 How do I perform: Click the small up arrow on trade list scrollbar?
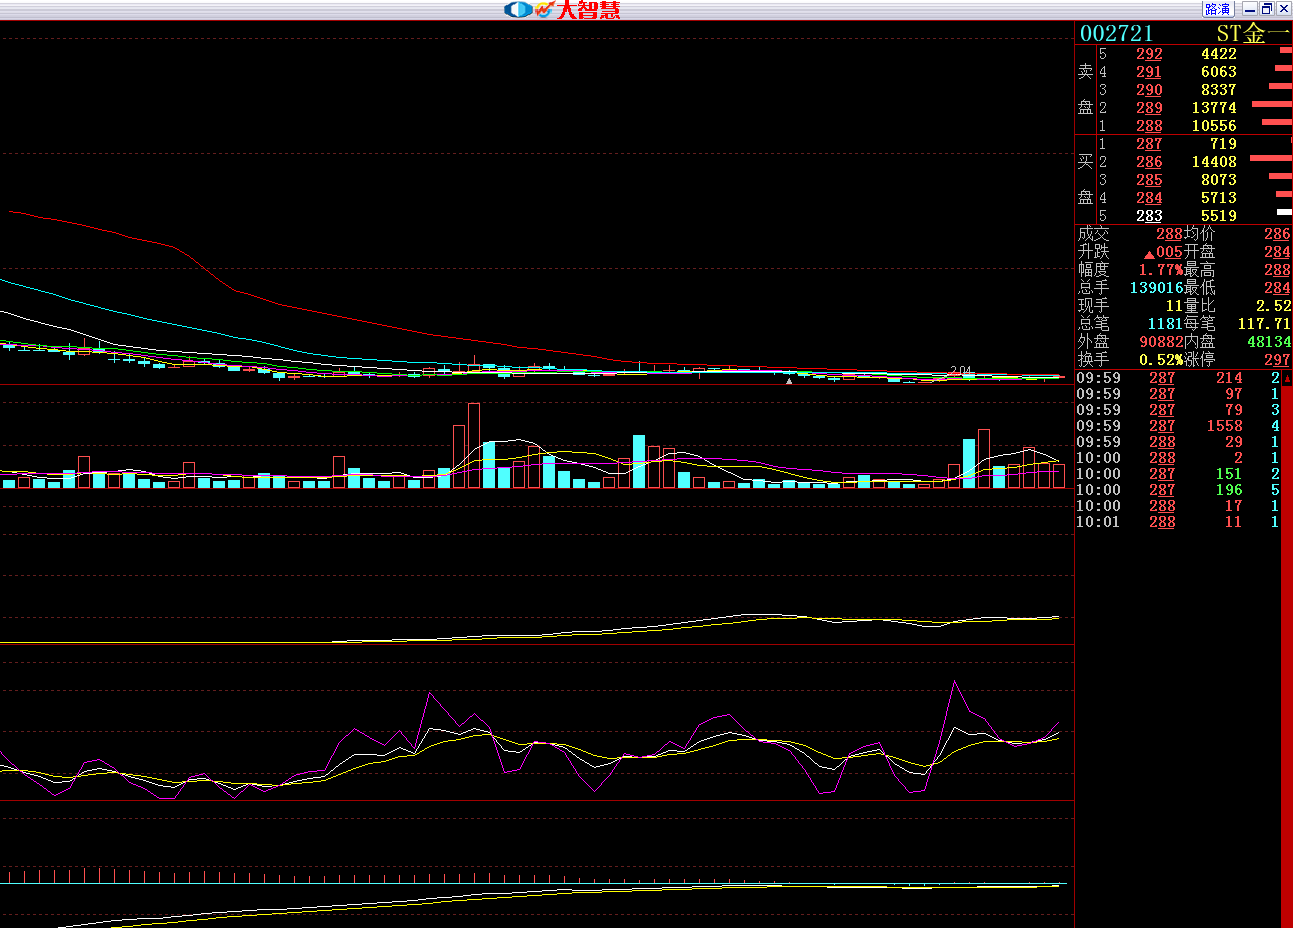coord(1287,379)
